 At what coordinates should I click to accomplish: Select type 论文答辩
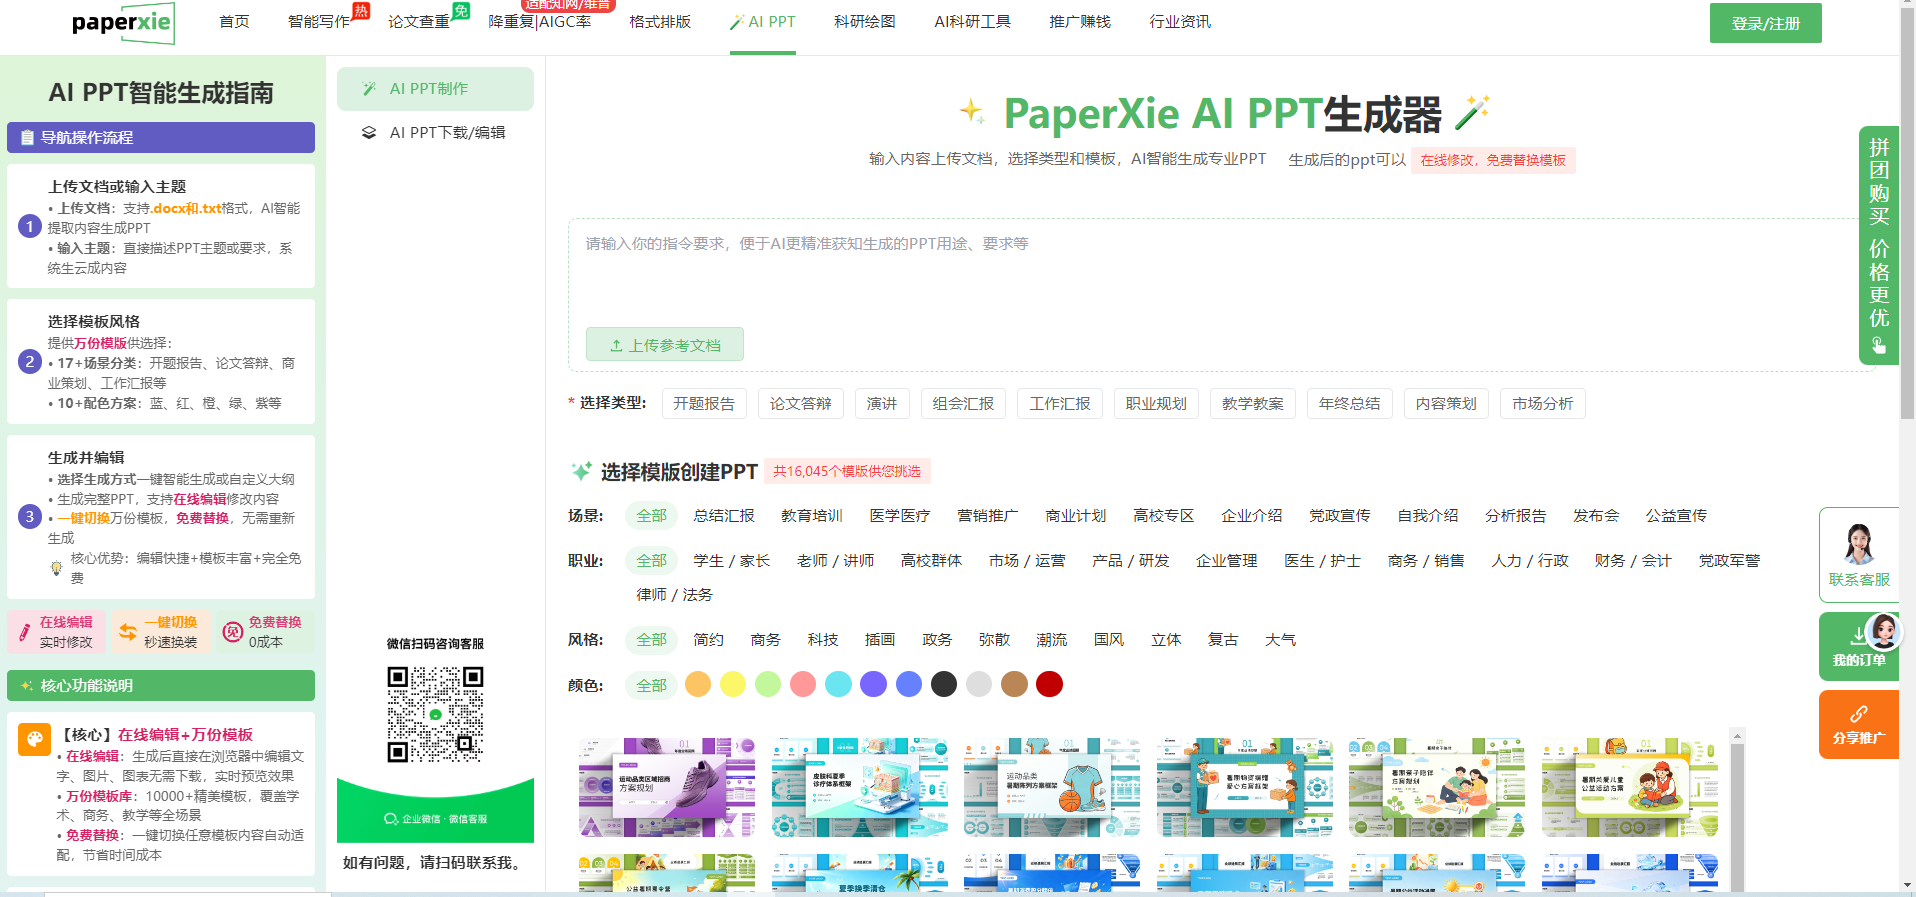[801, 404]
